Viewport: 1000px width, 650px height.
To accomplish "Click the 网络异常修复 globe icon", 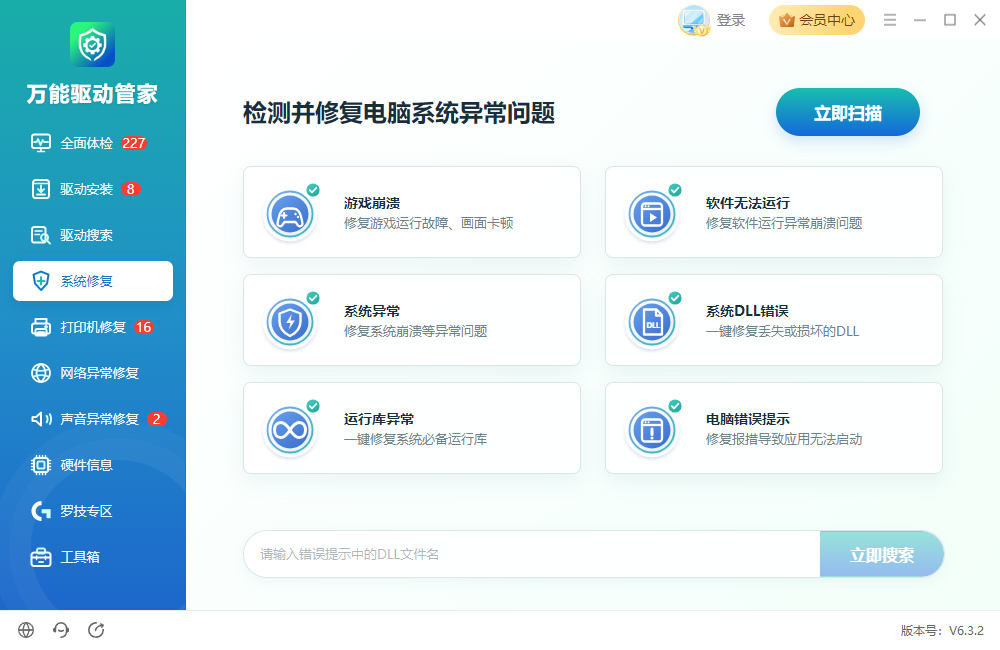I will 41,373.
